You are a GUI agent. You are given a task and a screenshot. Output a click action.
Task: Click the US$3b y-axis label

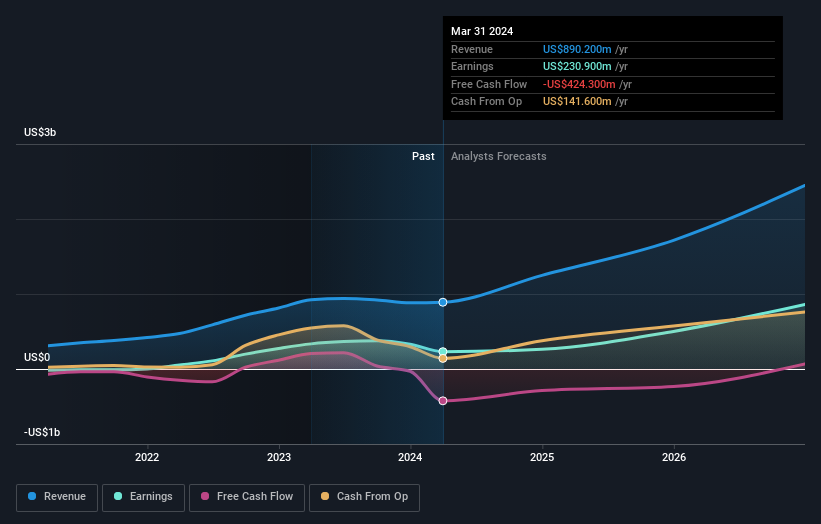click(40, 132)
